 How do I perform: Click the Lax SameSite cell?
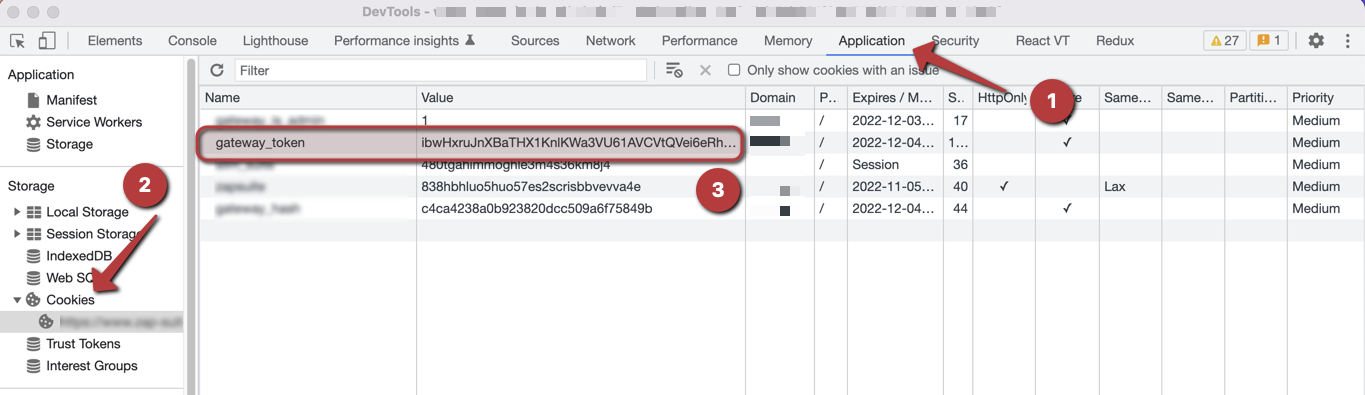coord(1130,187)
